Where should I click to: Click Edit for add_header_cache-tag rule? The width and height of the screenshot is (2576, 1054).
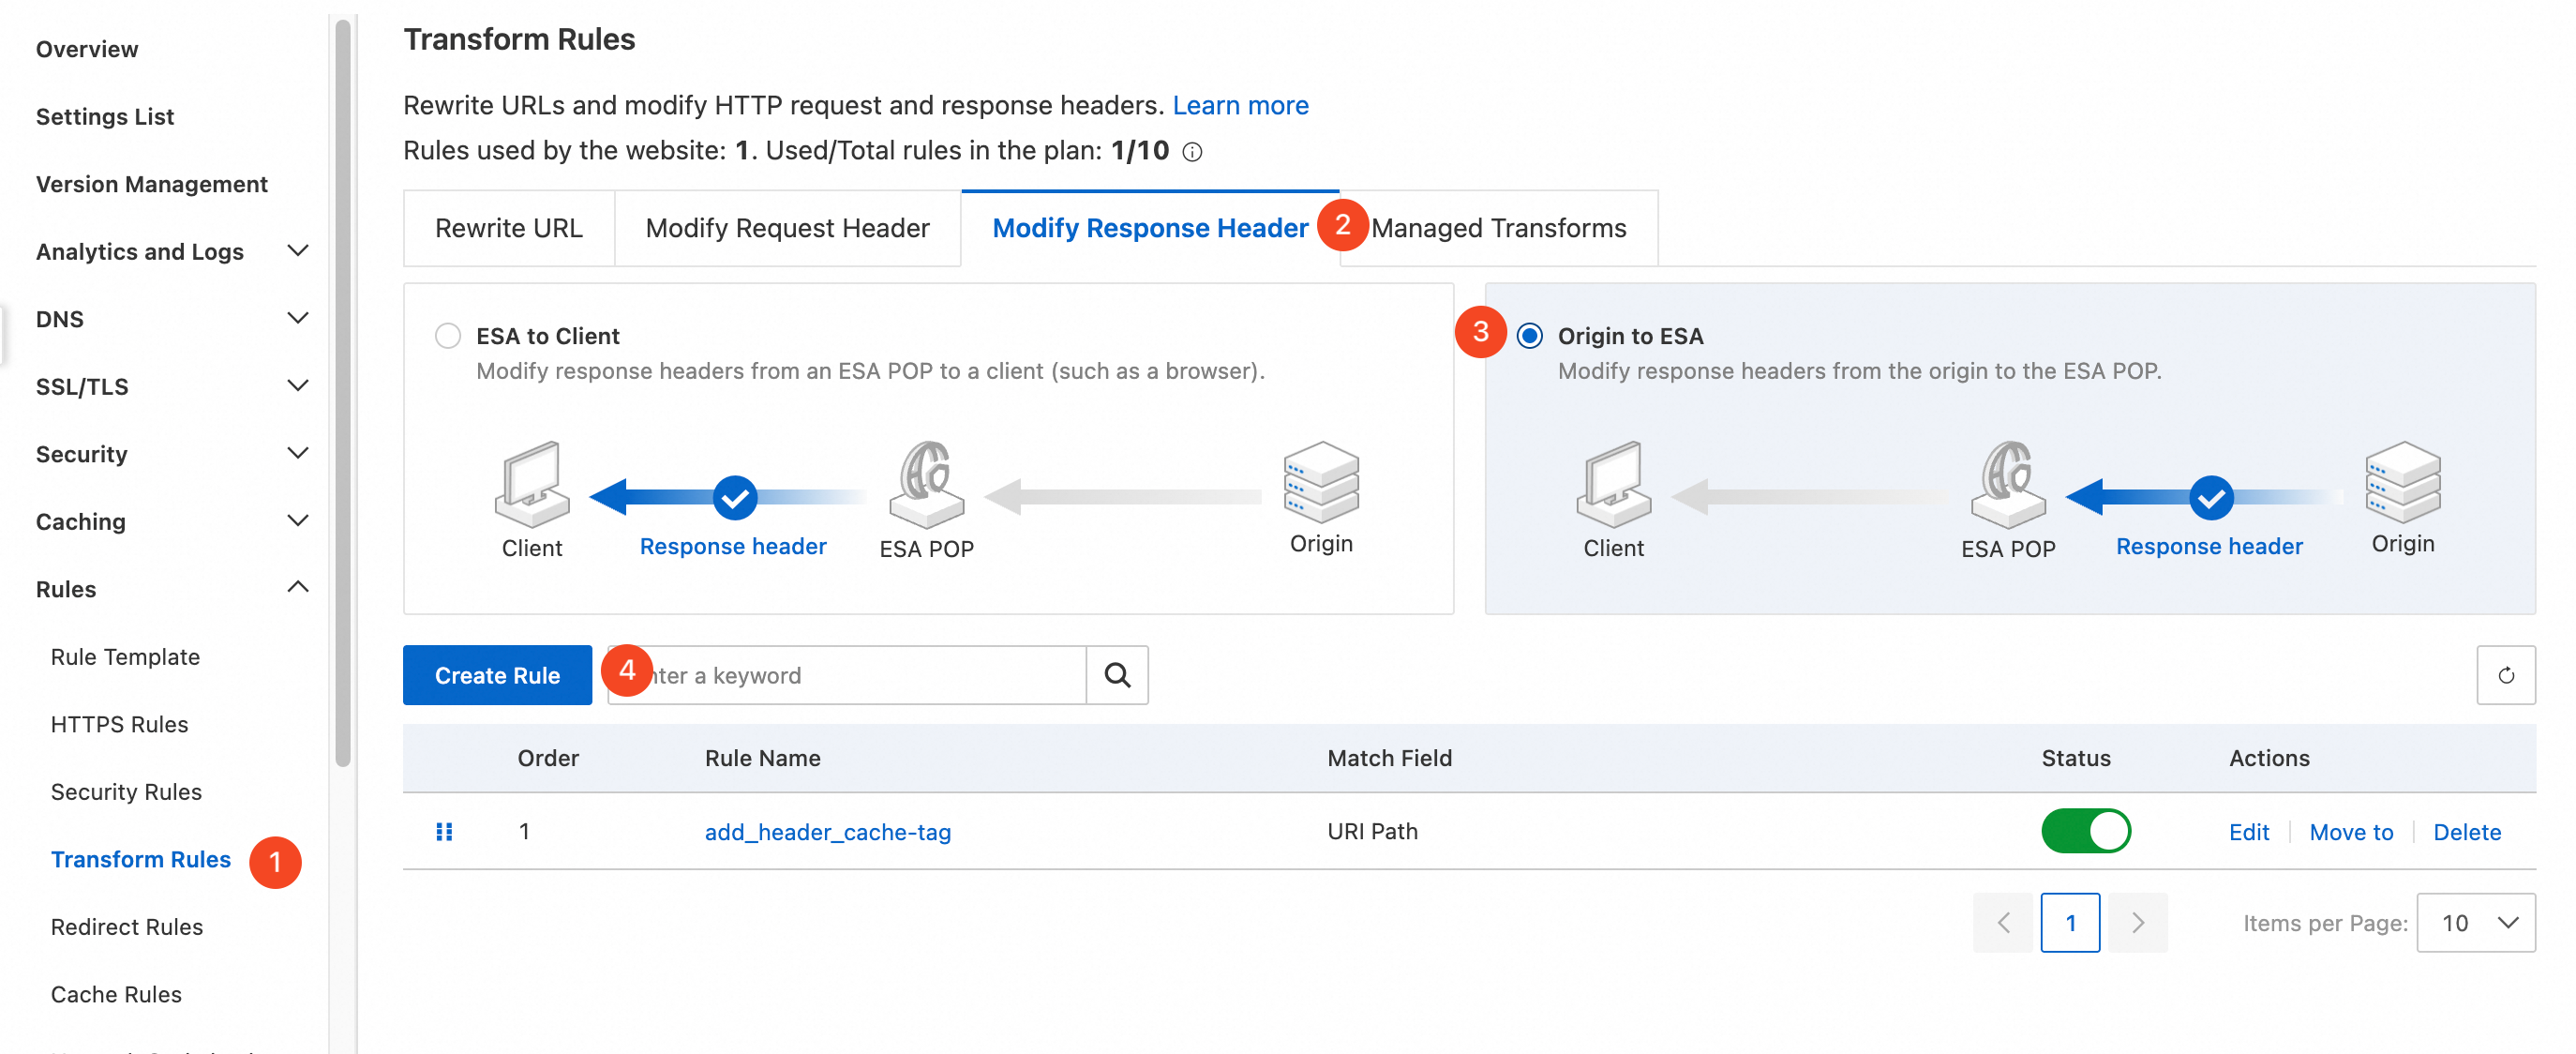[2249, 831]
